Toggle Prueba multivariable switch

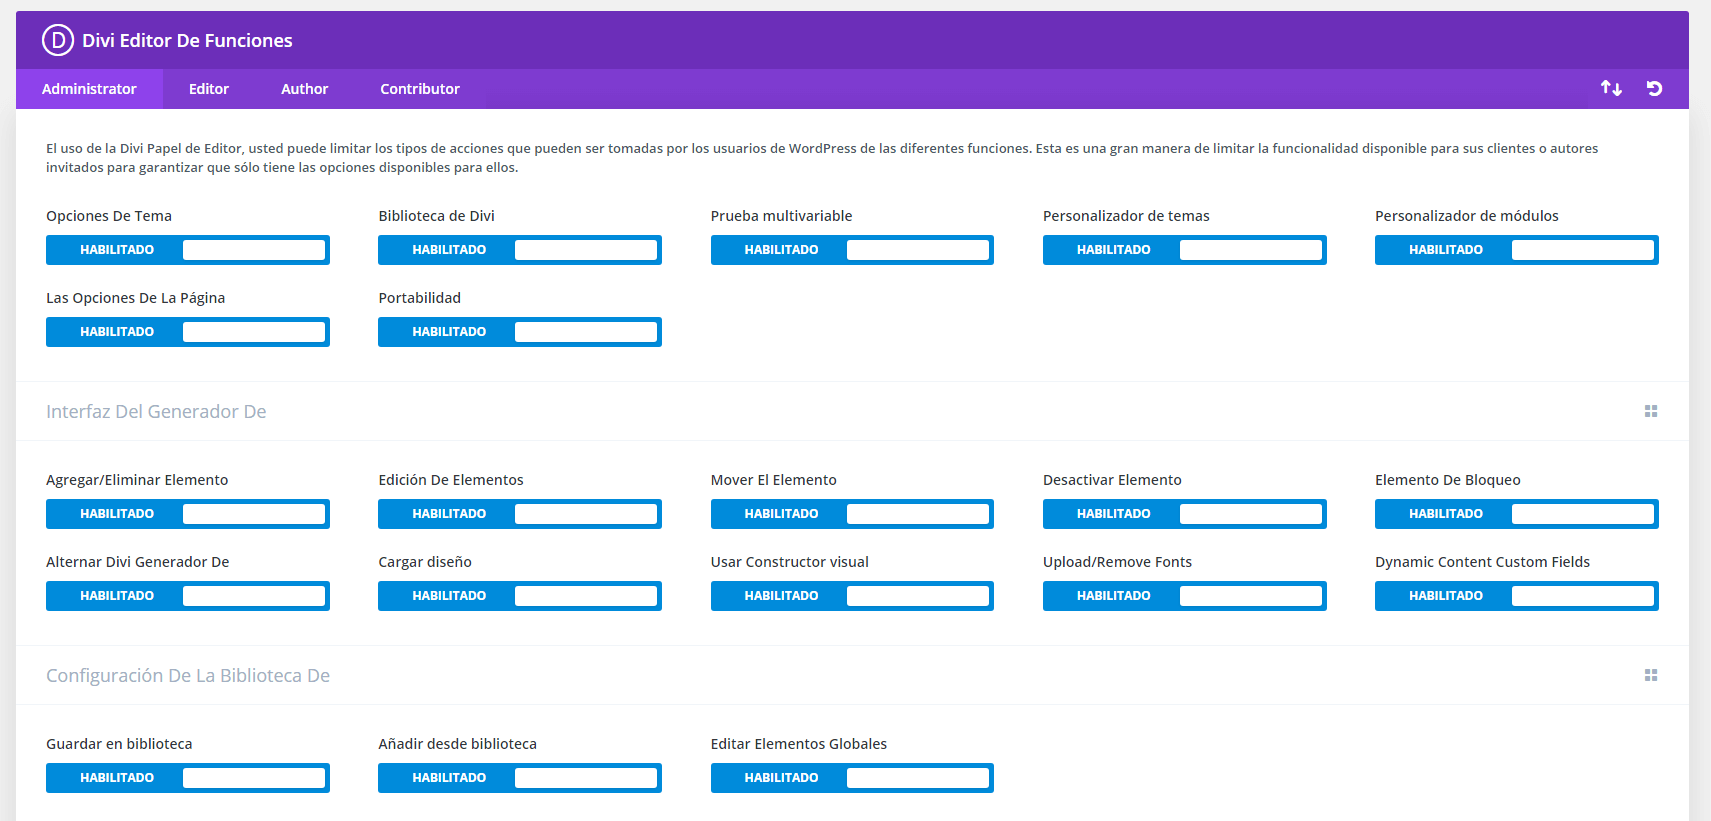click(x=852, y=250)
